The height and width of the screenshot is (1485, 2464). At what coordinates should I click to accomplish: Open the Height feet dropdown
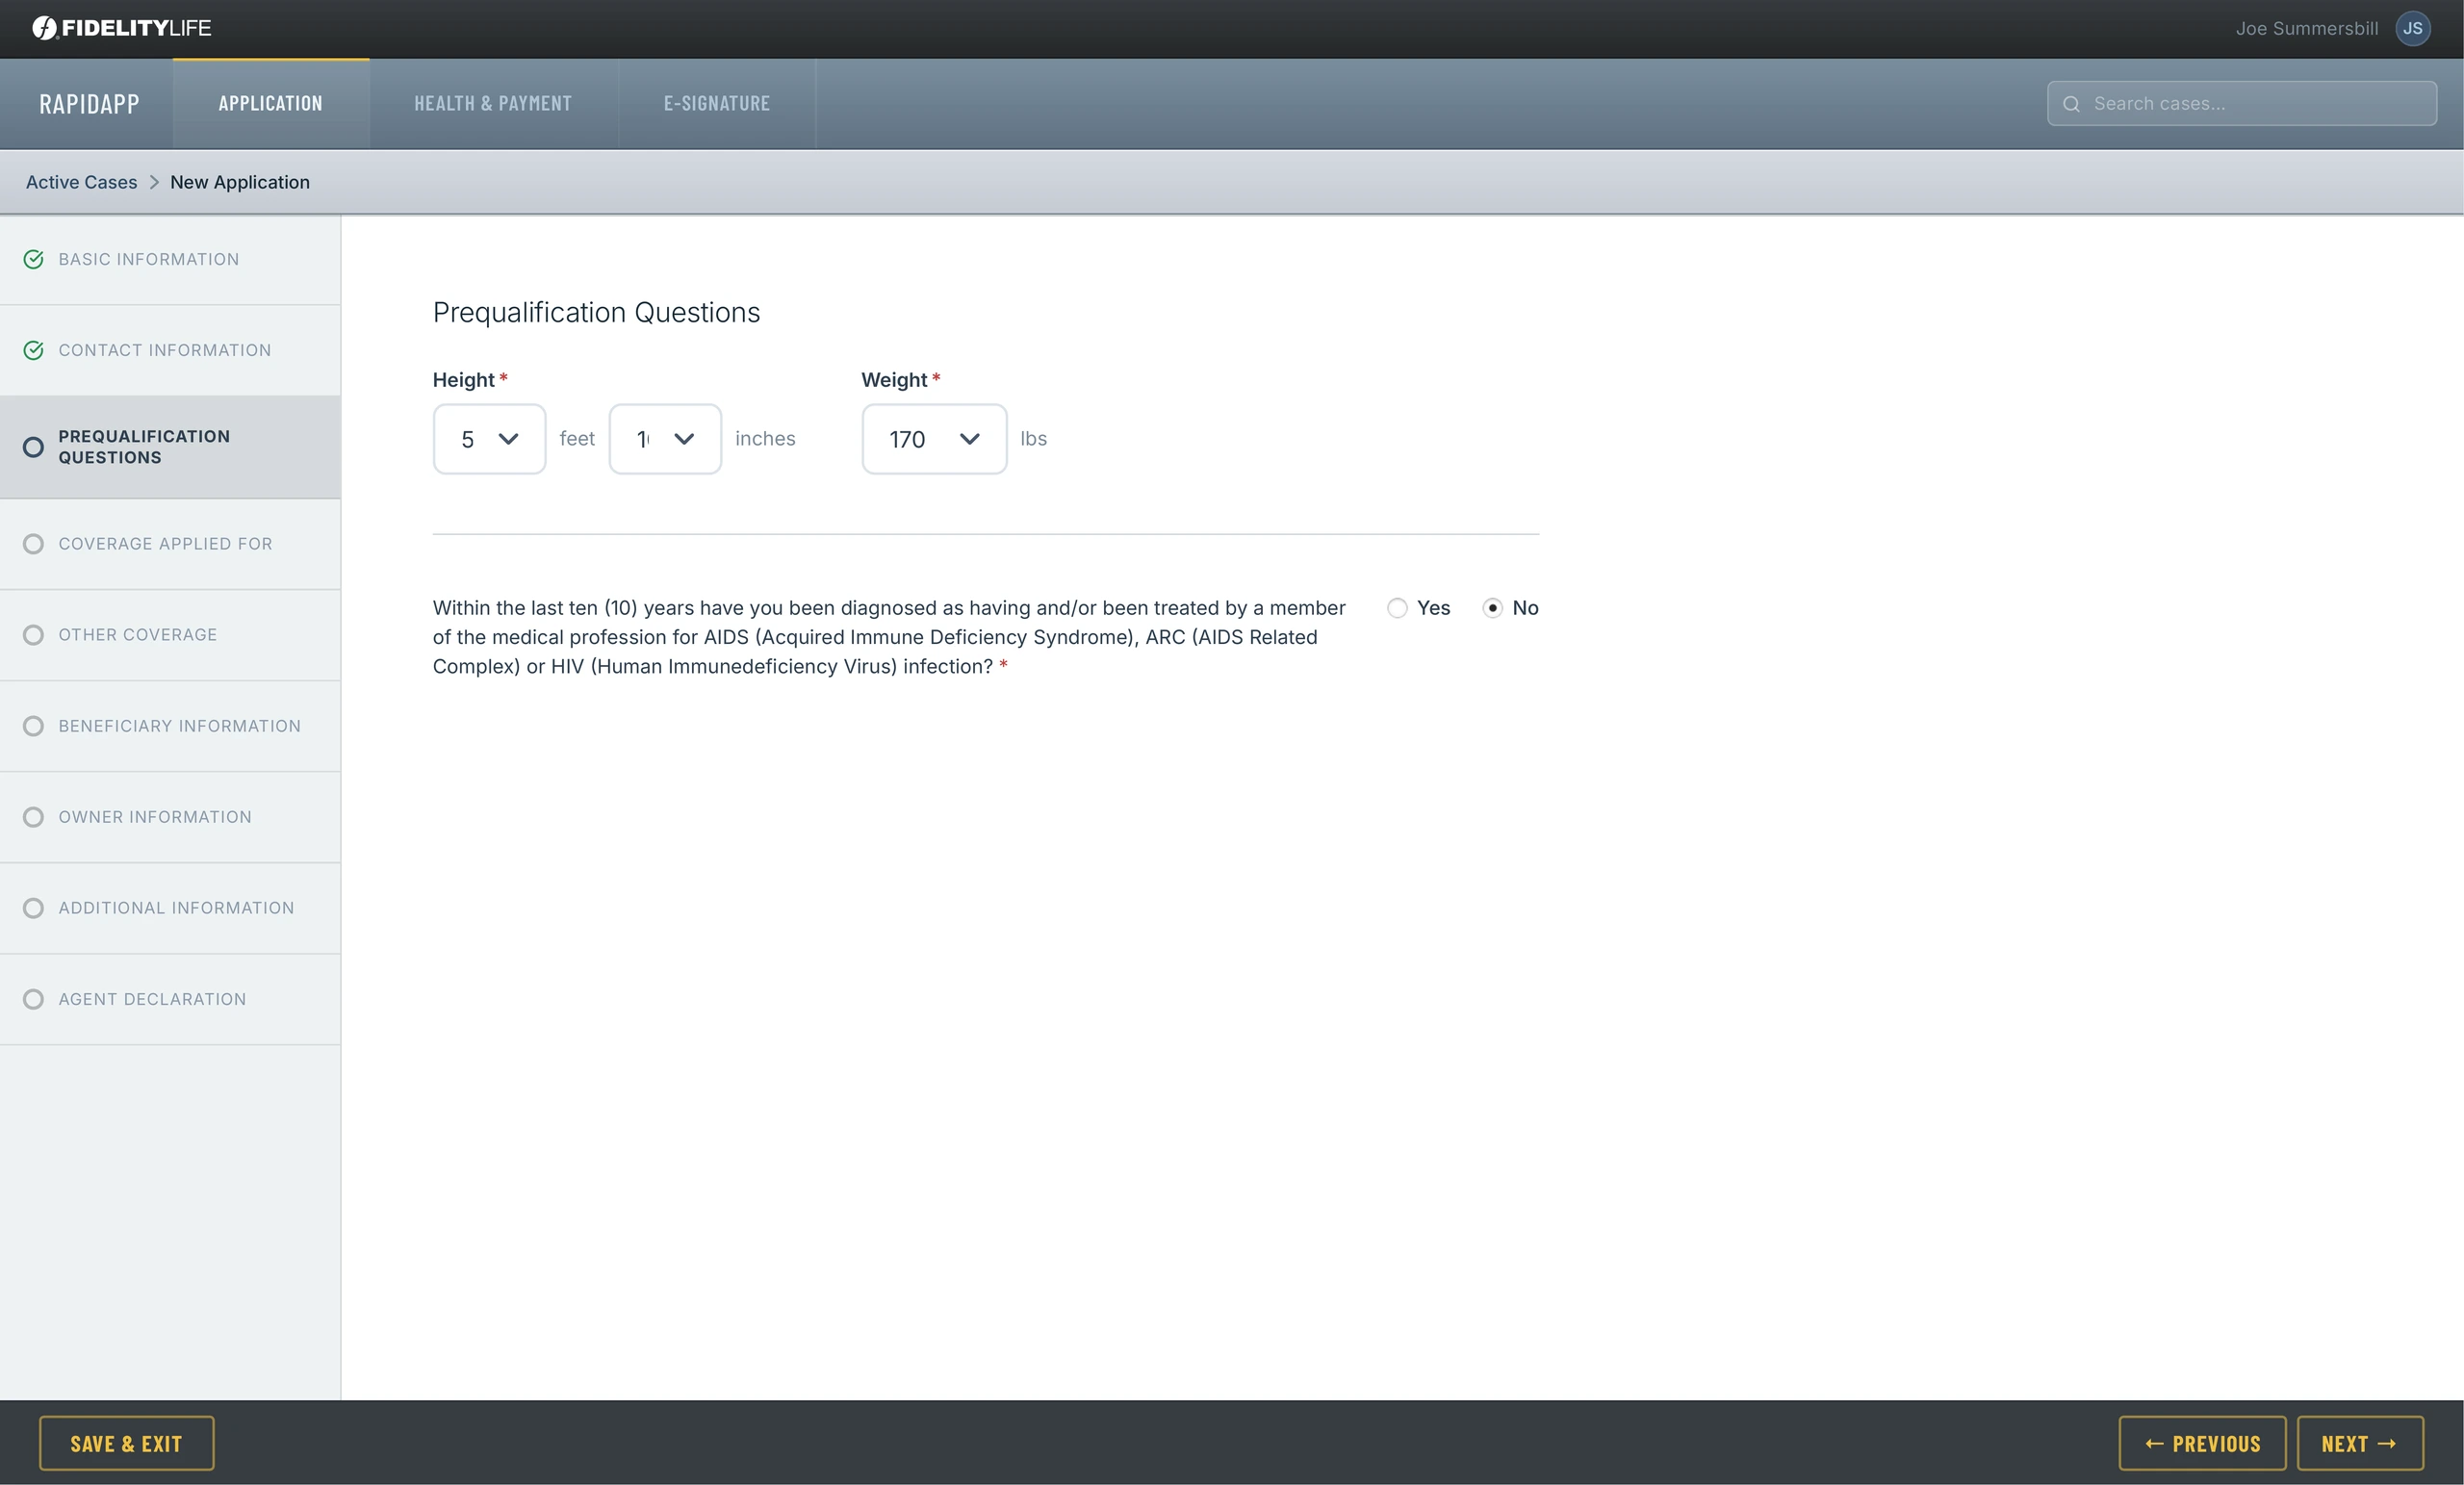click(x=489, y=439)
